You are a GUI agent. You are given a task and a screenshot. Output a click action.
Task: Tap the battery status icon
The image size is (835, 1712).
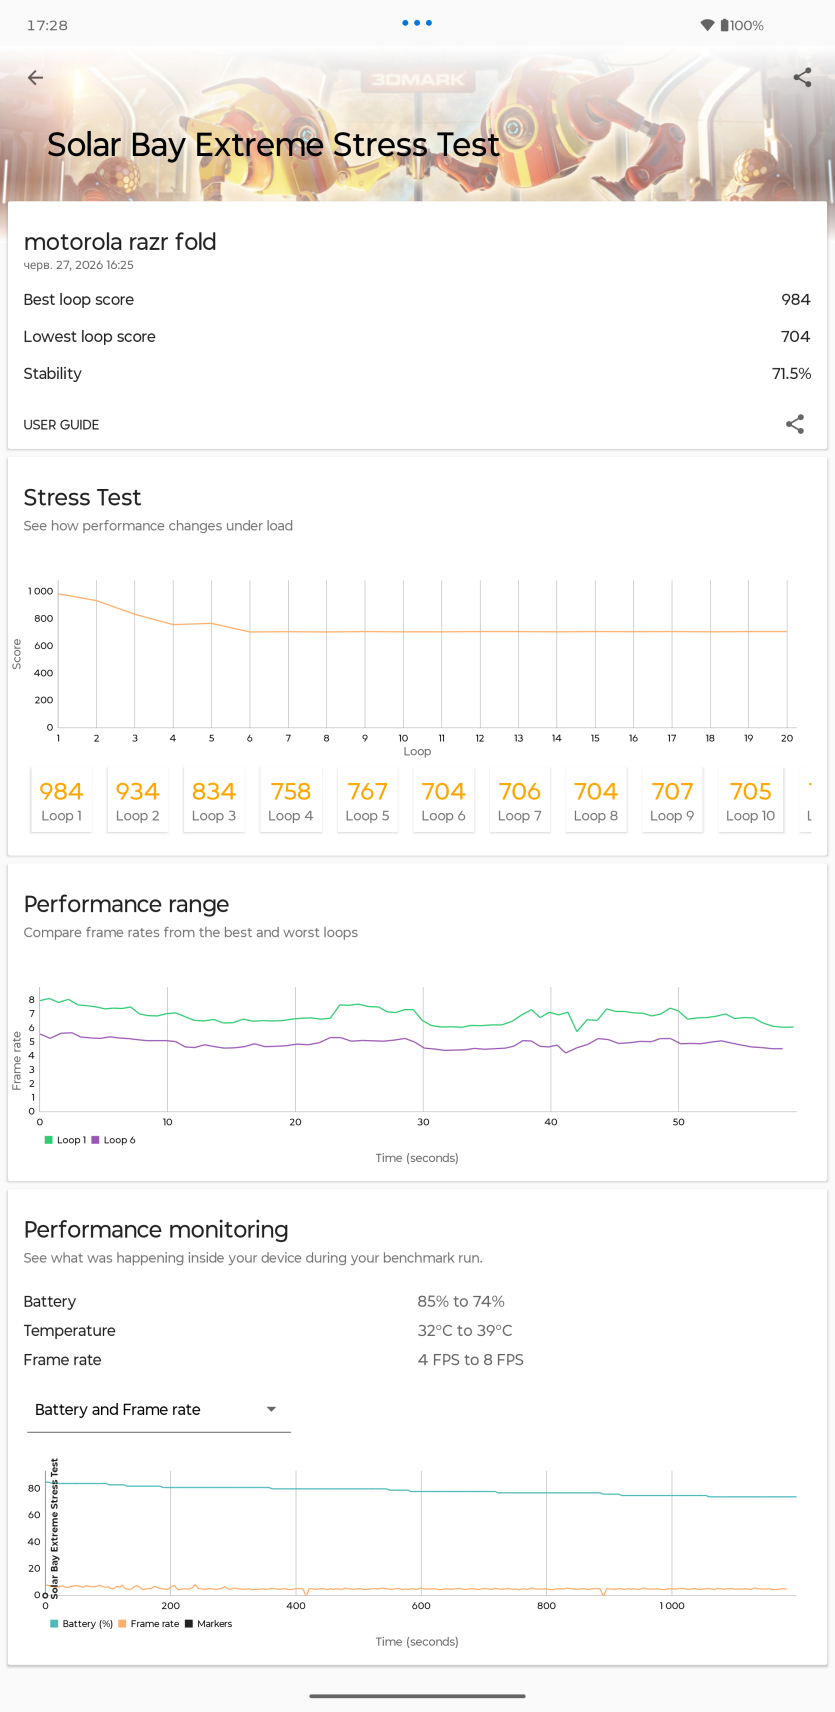click(725, 25)
